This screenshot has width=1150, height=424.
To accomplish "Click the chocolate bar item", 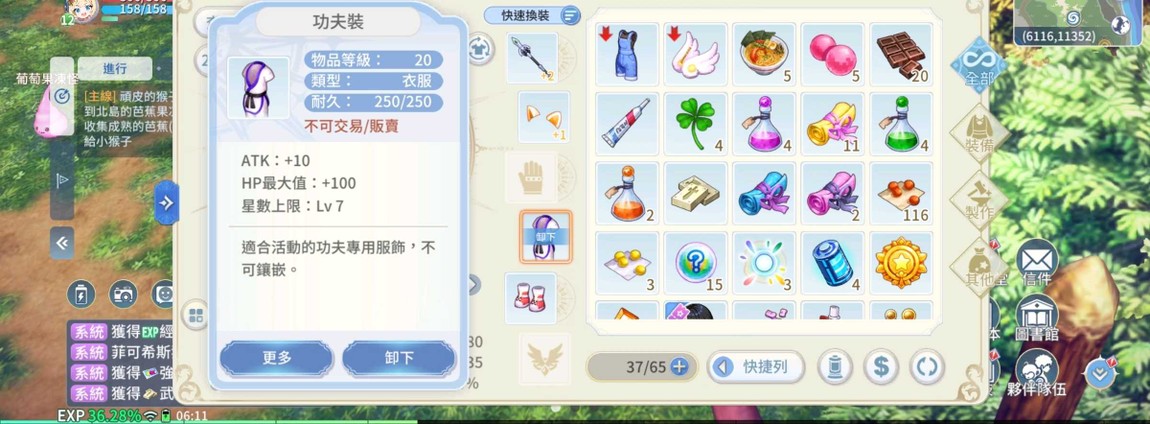I will pyautogui.click(x=901, y=54).
